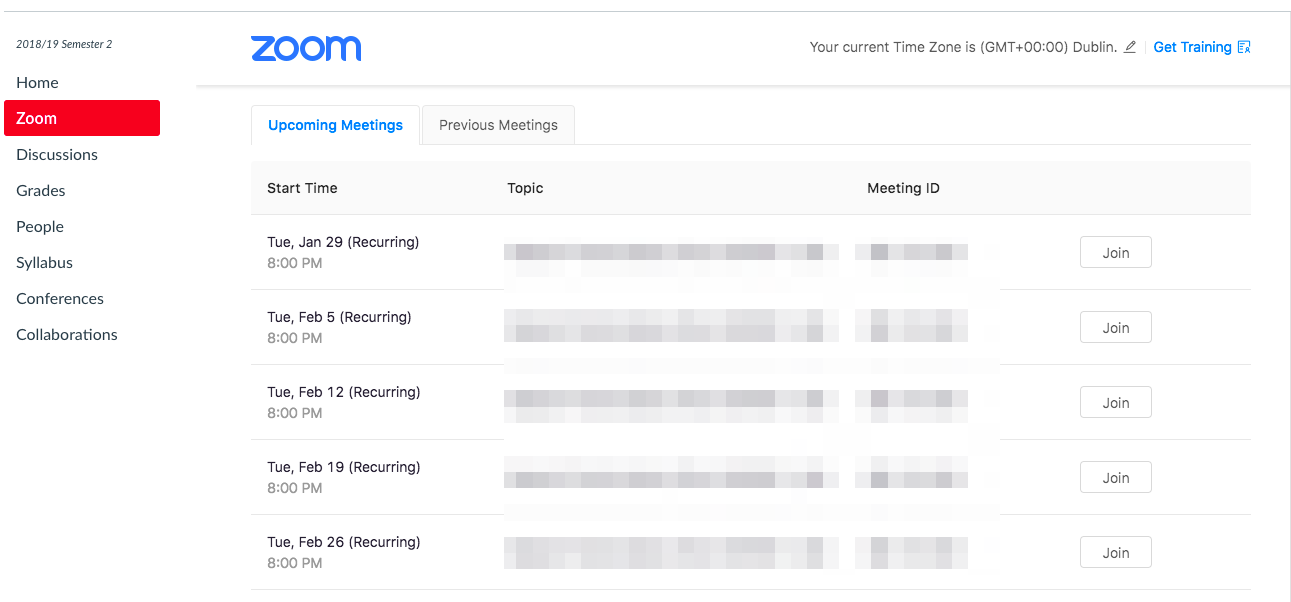Join the Tue, Feb 5 meeting
The image size is (1291, 602).
click(1116, 328)
